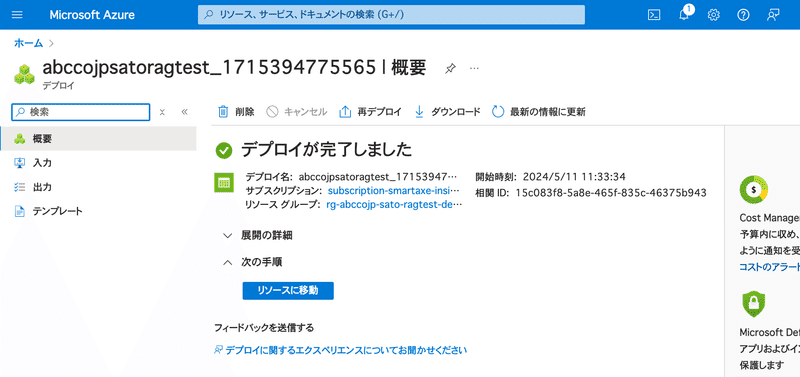Click 最新の情報に更新 refresh button

tap(538, 112)
